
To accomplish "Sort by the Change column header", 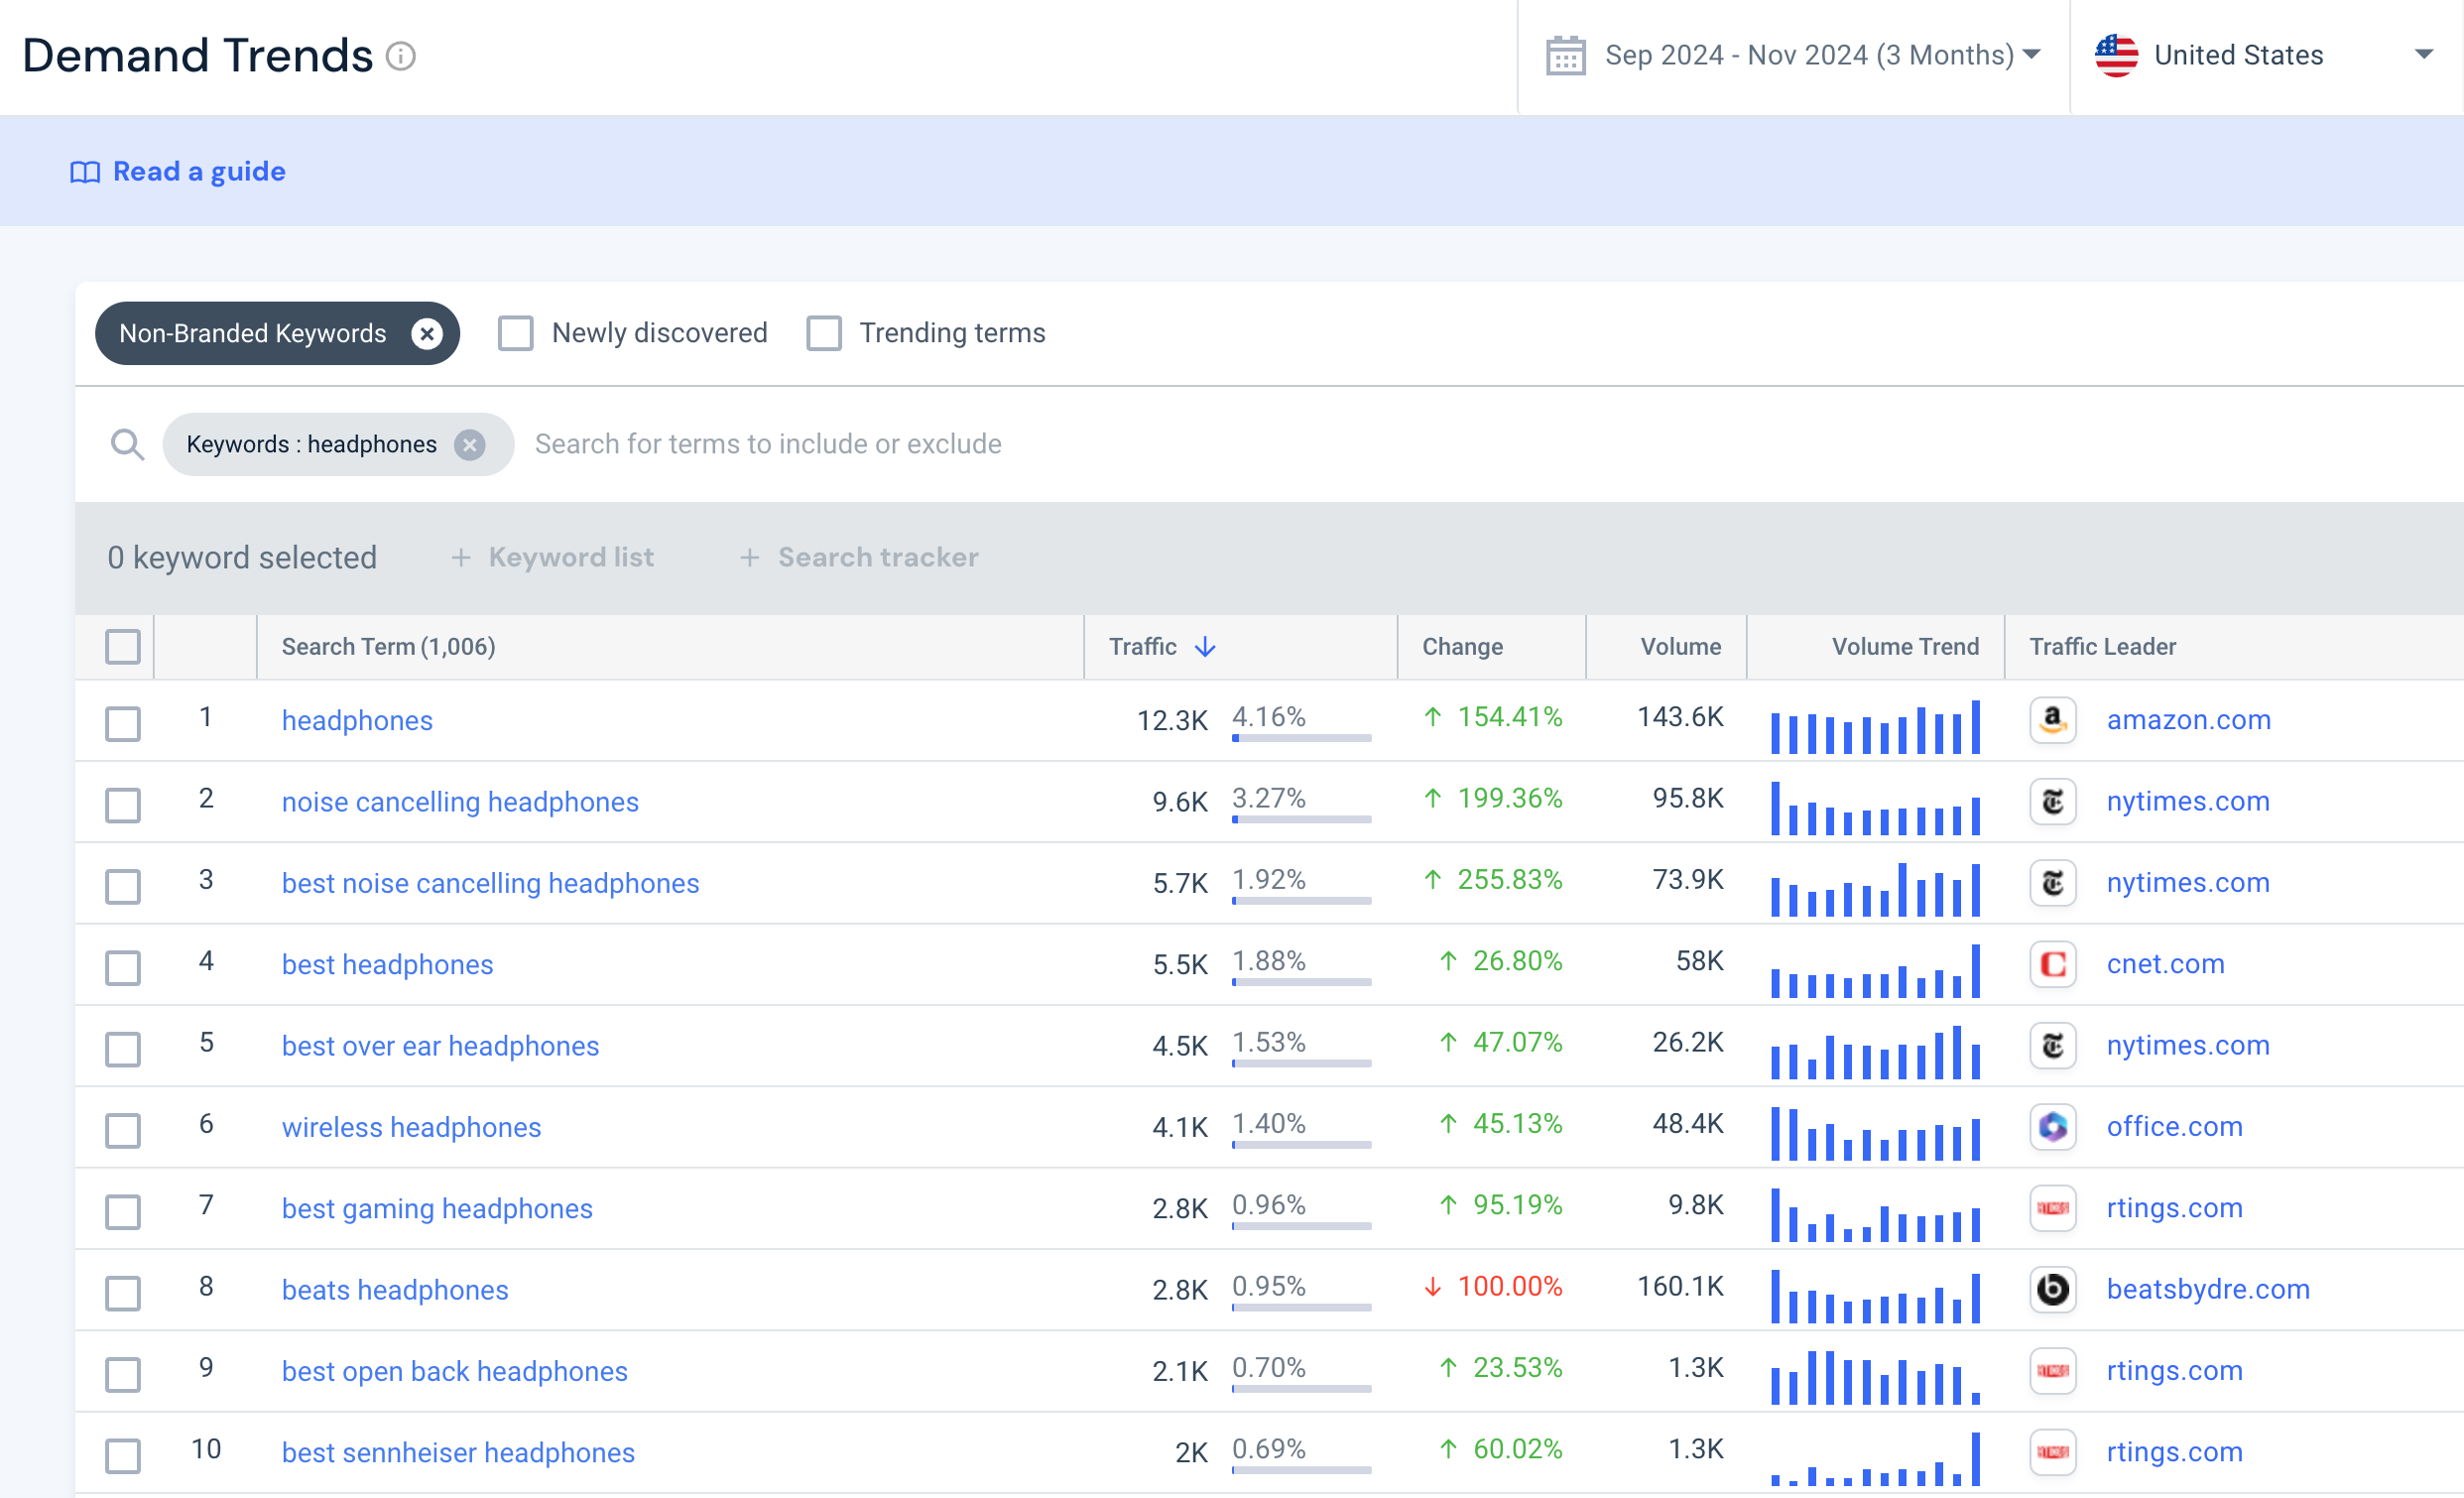I will point(1462,647).
